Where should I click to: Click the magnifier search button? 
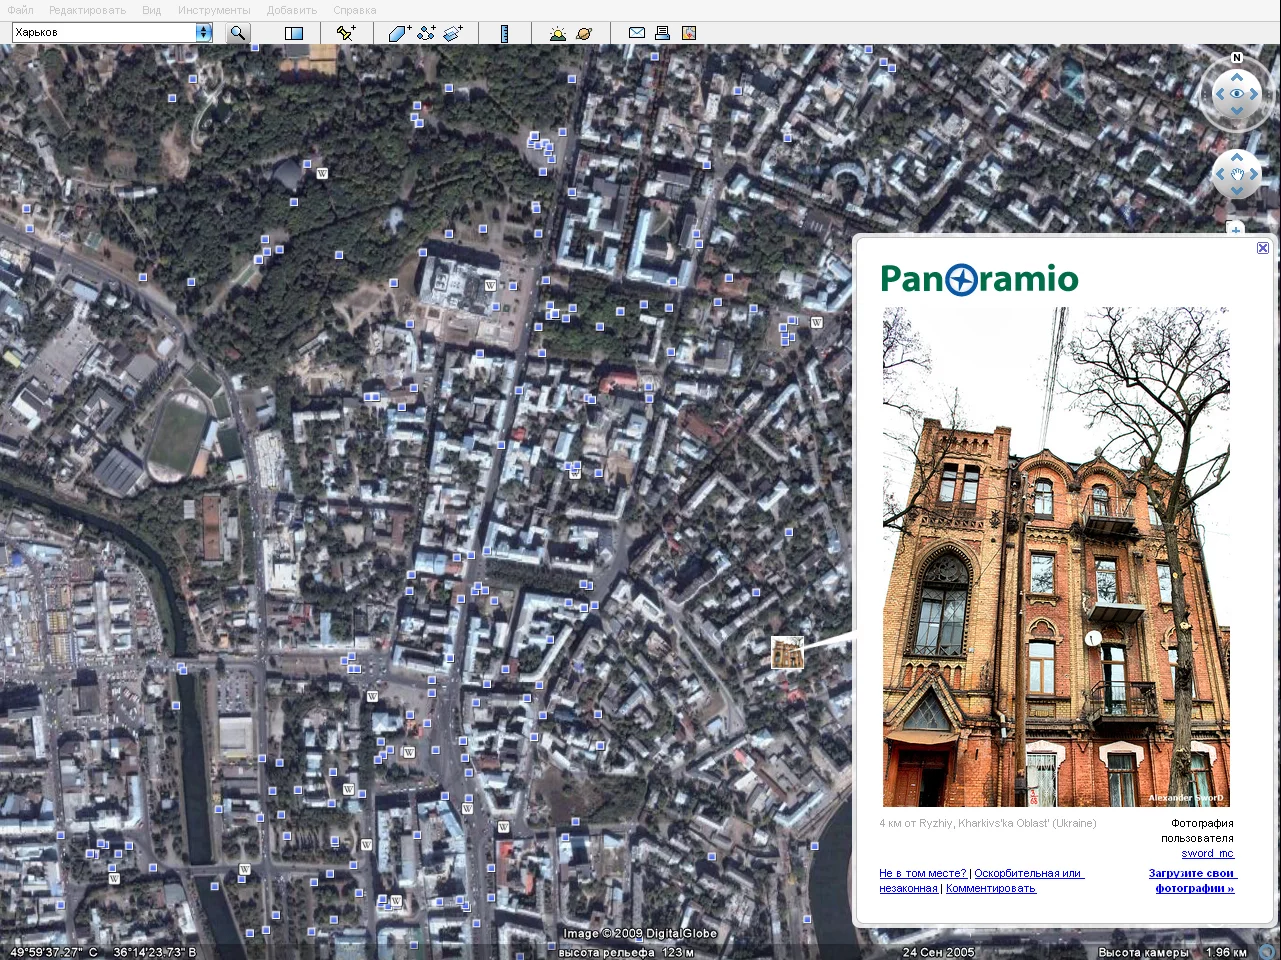pos(238,33)
